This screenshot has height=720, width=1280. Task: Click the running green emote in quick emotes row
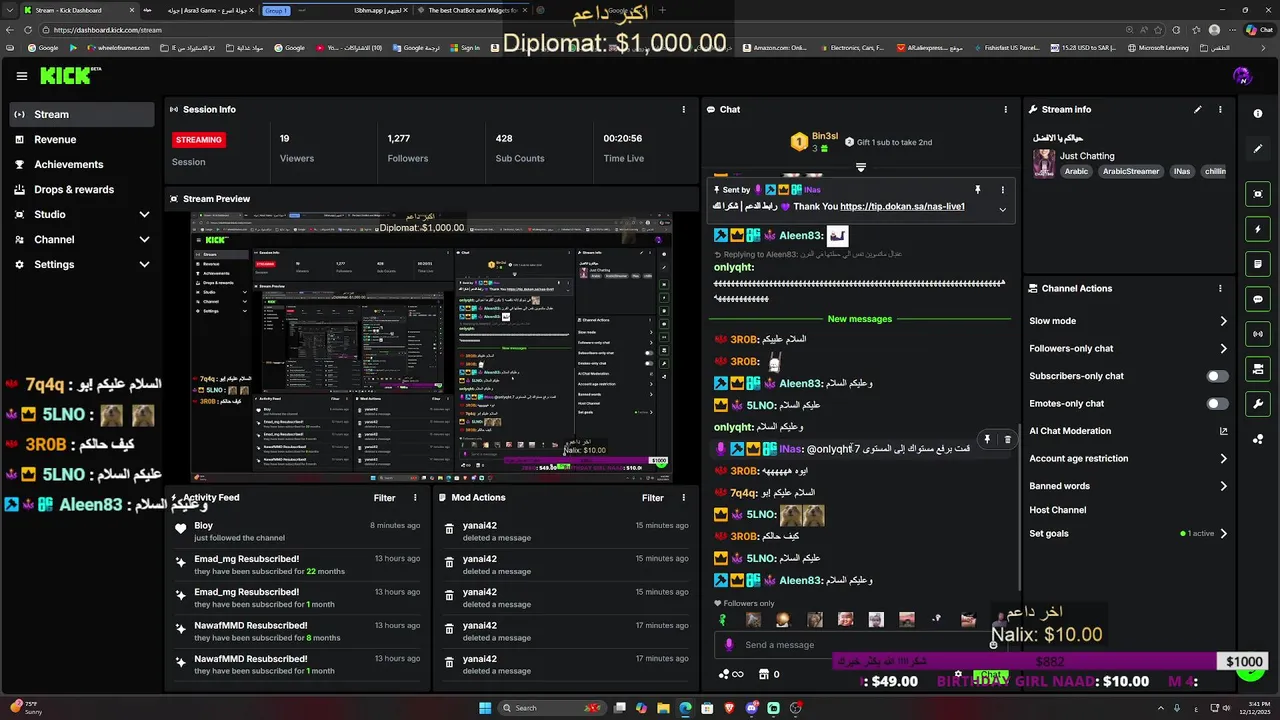coord(722,620)
